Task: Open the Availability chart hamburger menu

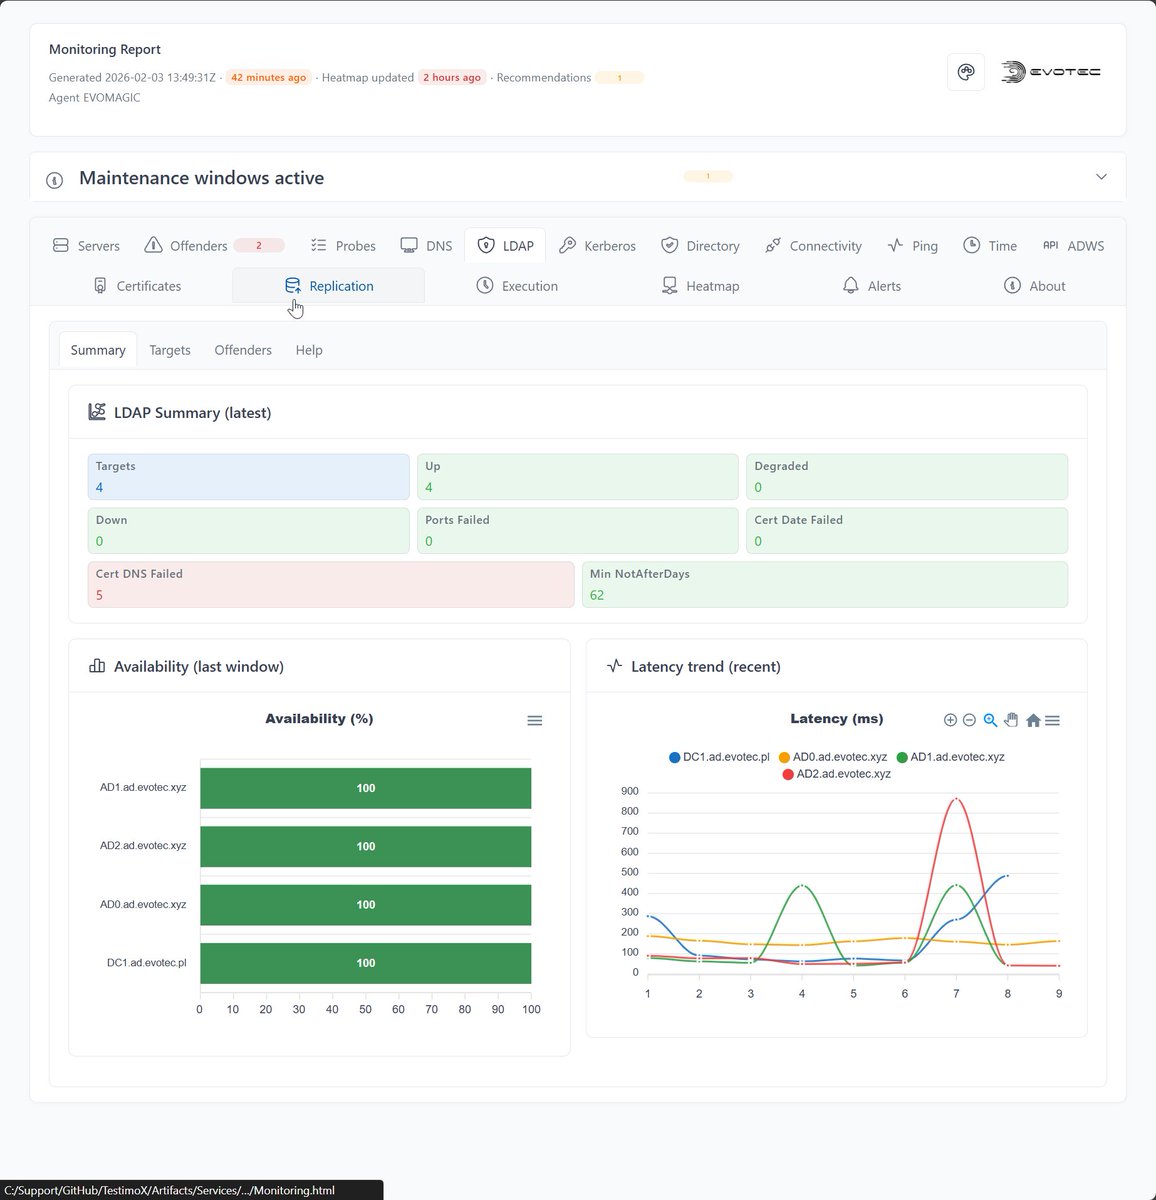Action: (535, 721)
